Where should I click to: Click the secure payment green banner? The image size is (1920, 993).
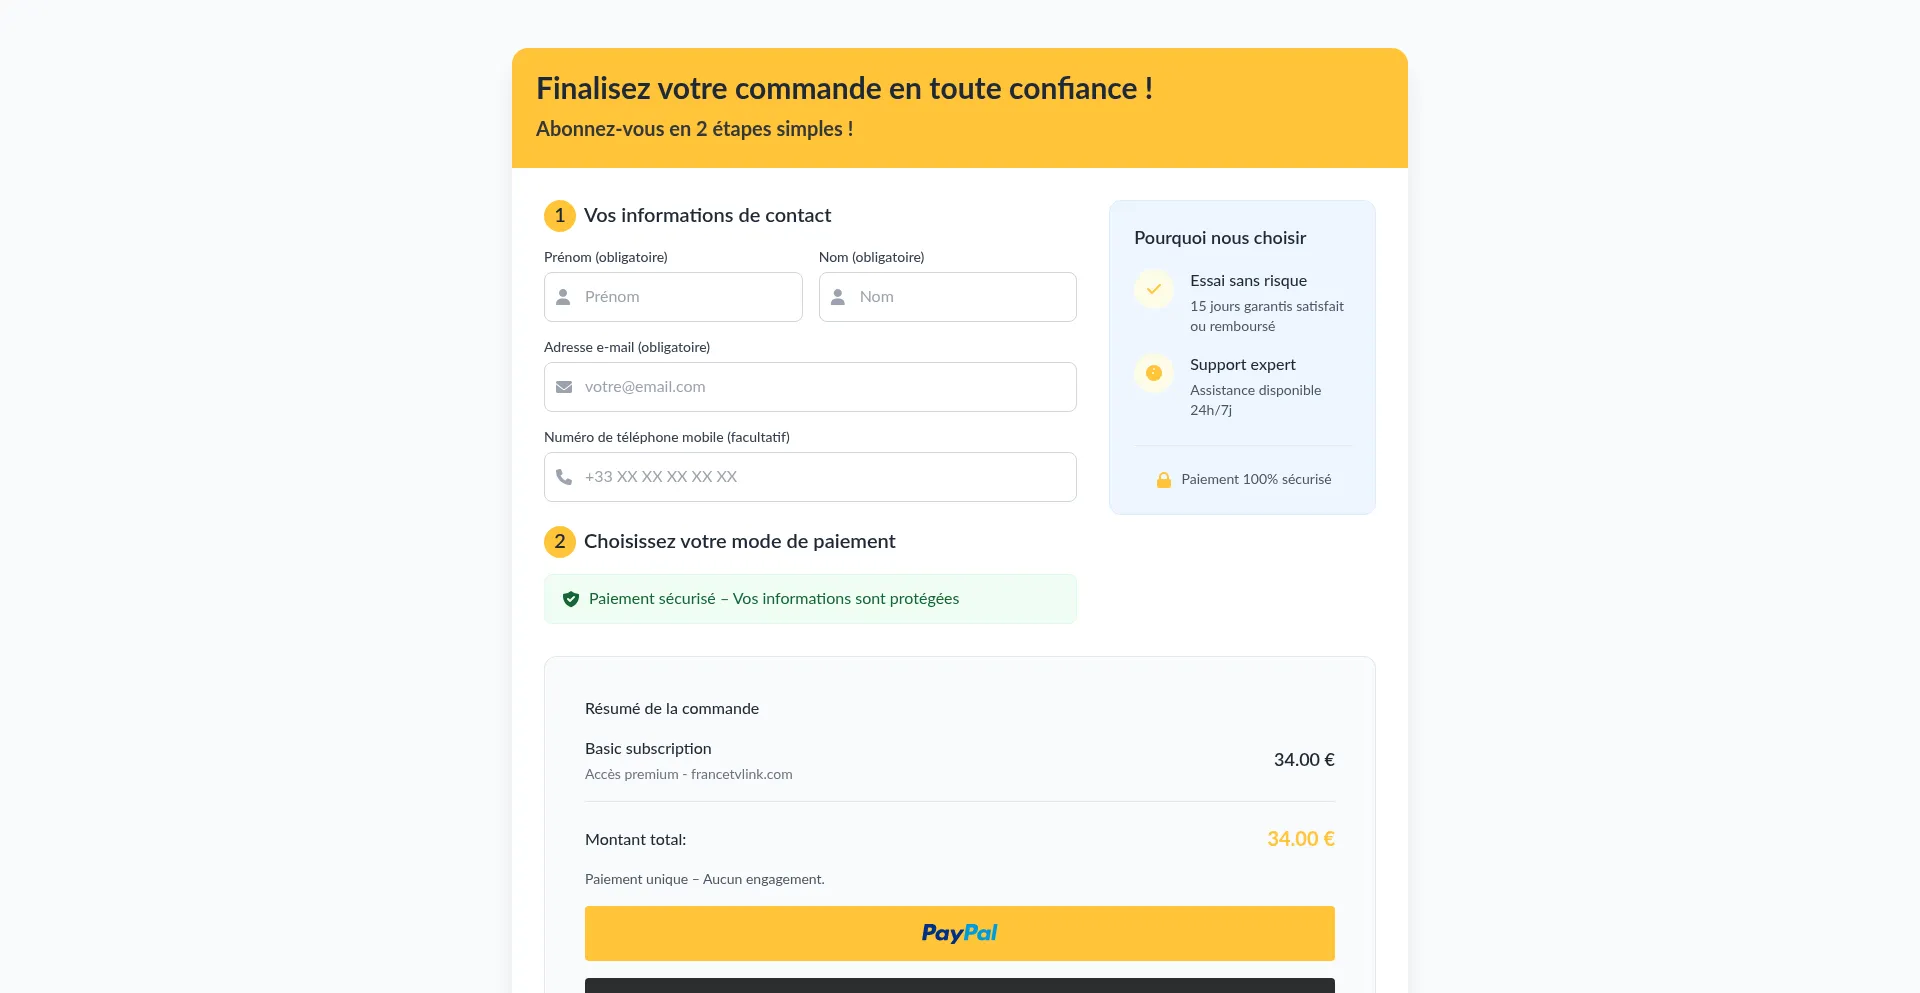[x=810, y=599]
